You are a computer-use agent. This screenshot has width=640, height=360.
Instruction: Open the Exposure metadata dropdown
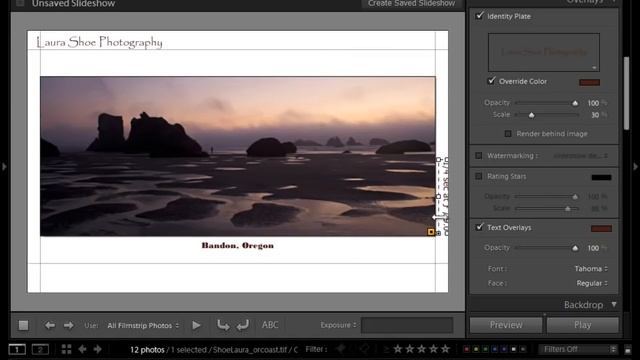pyautogui.click(x=338, y=325)
